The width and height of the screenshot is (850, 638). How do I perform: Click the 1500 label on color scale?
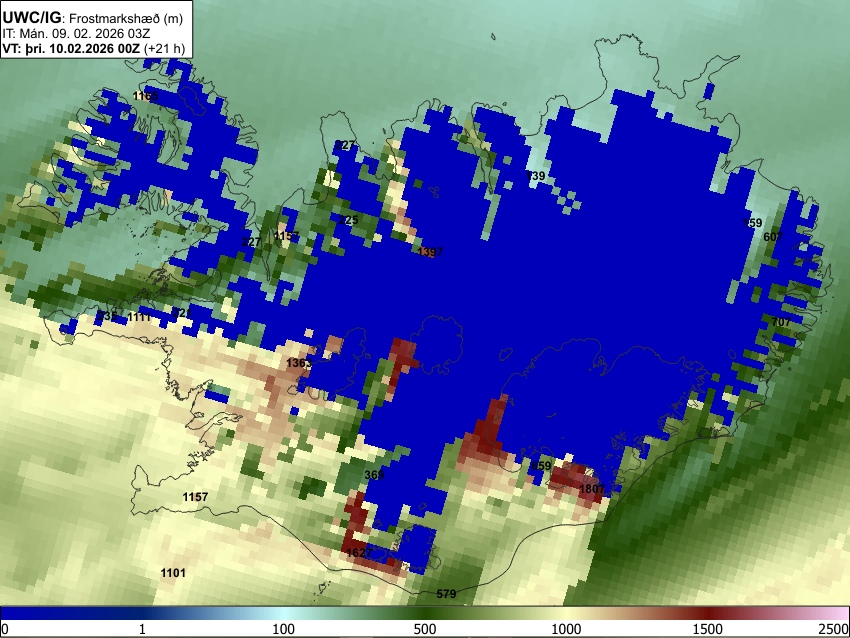pos(708,629)
